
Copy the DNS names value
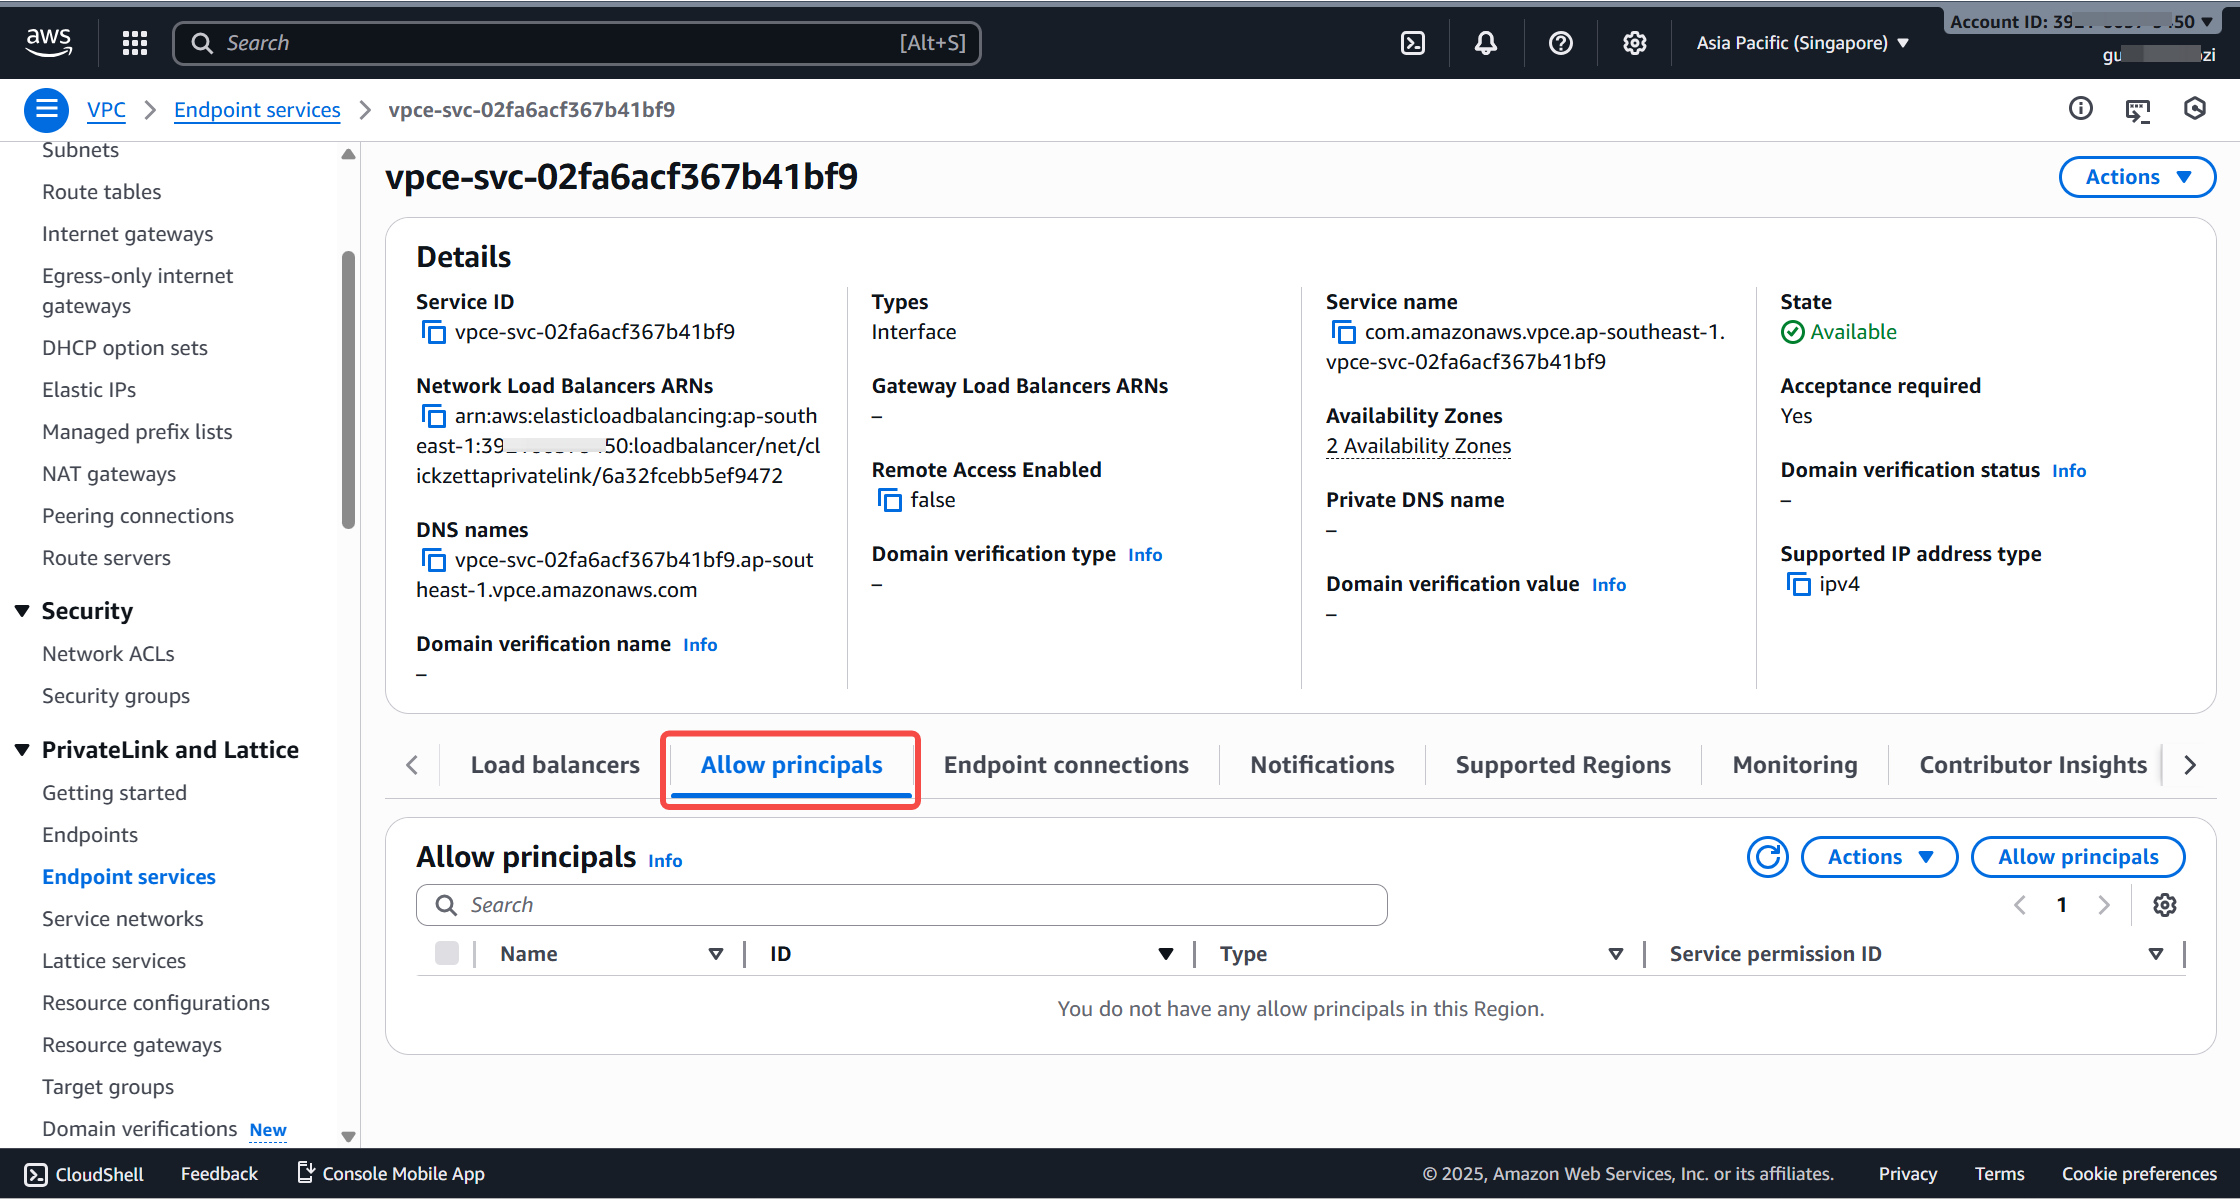(x=433, y=560)
